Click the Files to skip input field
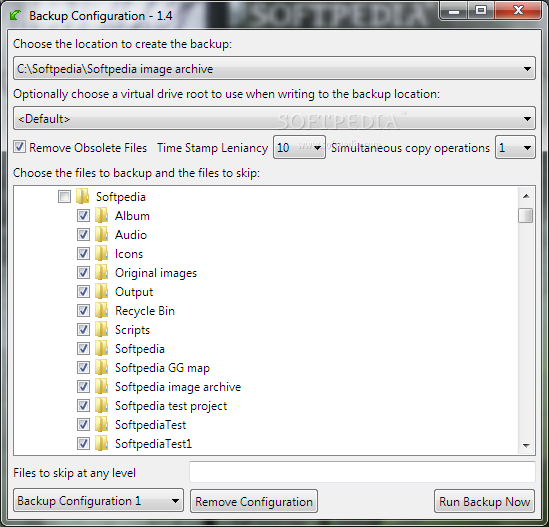549x527 pixels. [x=362, y=472]
